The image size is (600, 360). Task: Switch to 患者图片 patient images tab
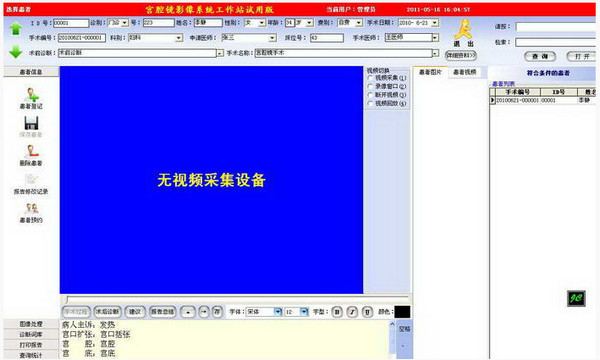[430, 72]
